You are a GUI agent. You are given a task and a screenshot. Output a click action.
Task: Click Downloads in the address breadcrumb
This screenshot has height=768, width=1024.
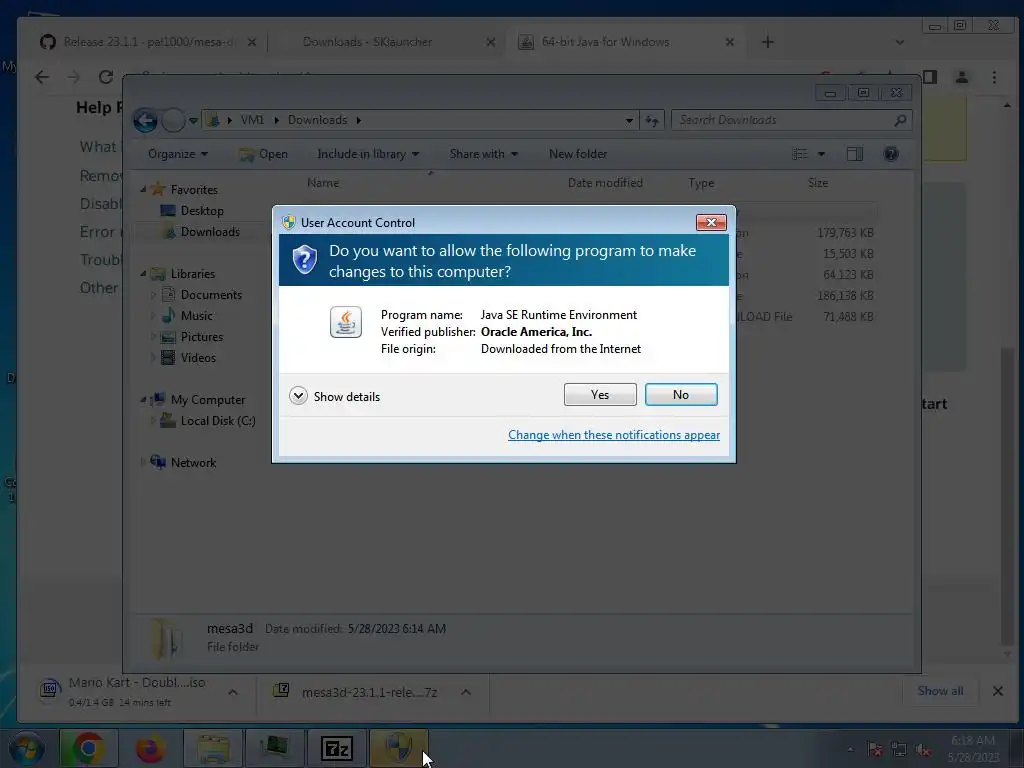[x=317, y=120]
